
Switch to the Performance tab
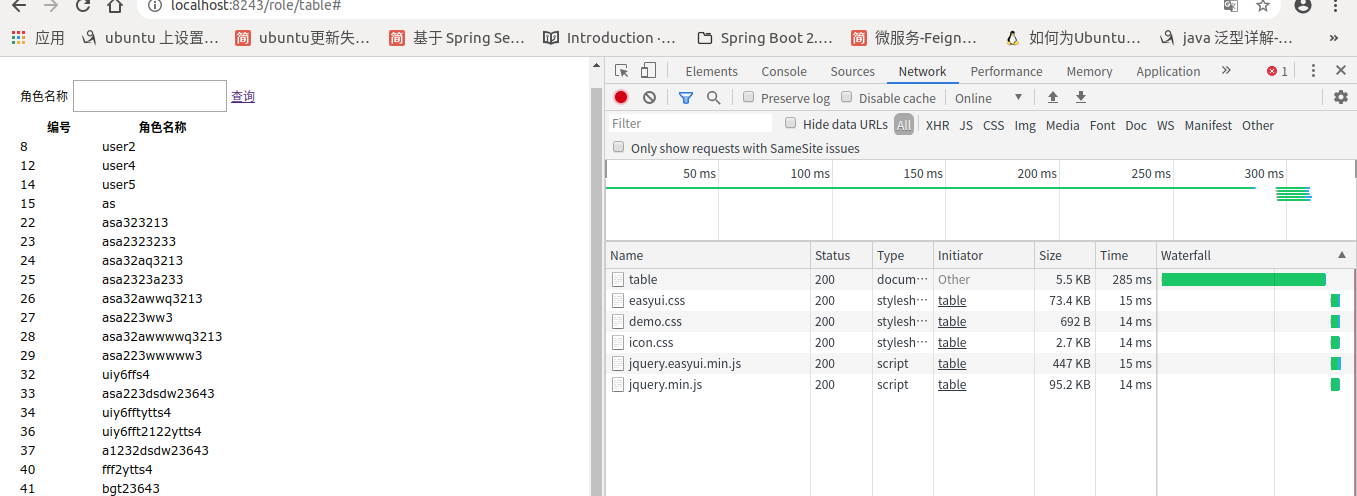(1006, 71)
